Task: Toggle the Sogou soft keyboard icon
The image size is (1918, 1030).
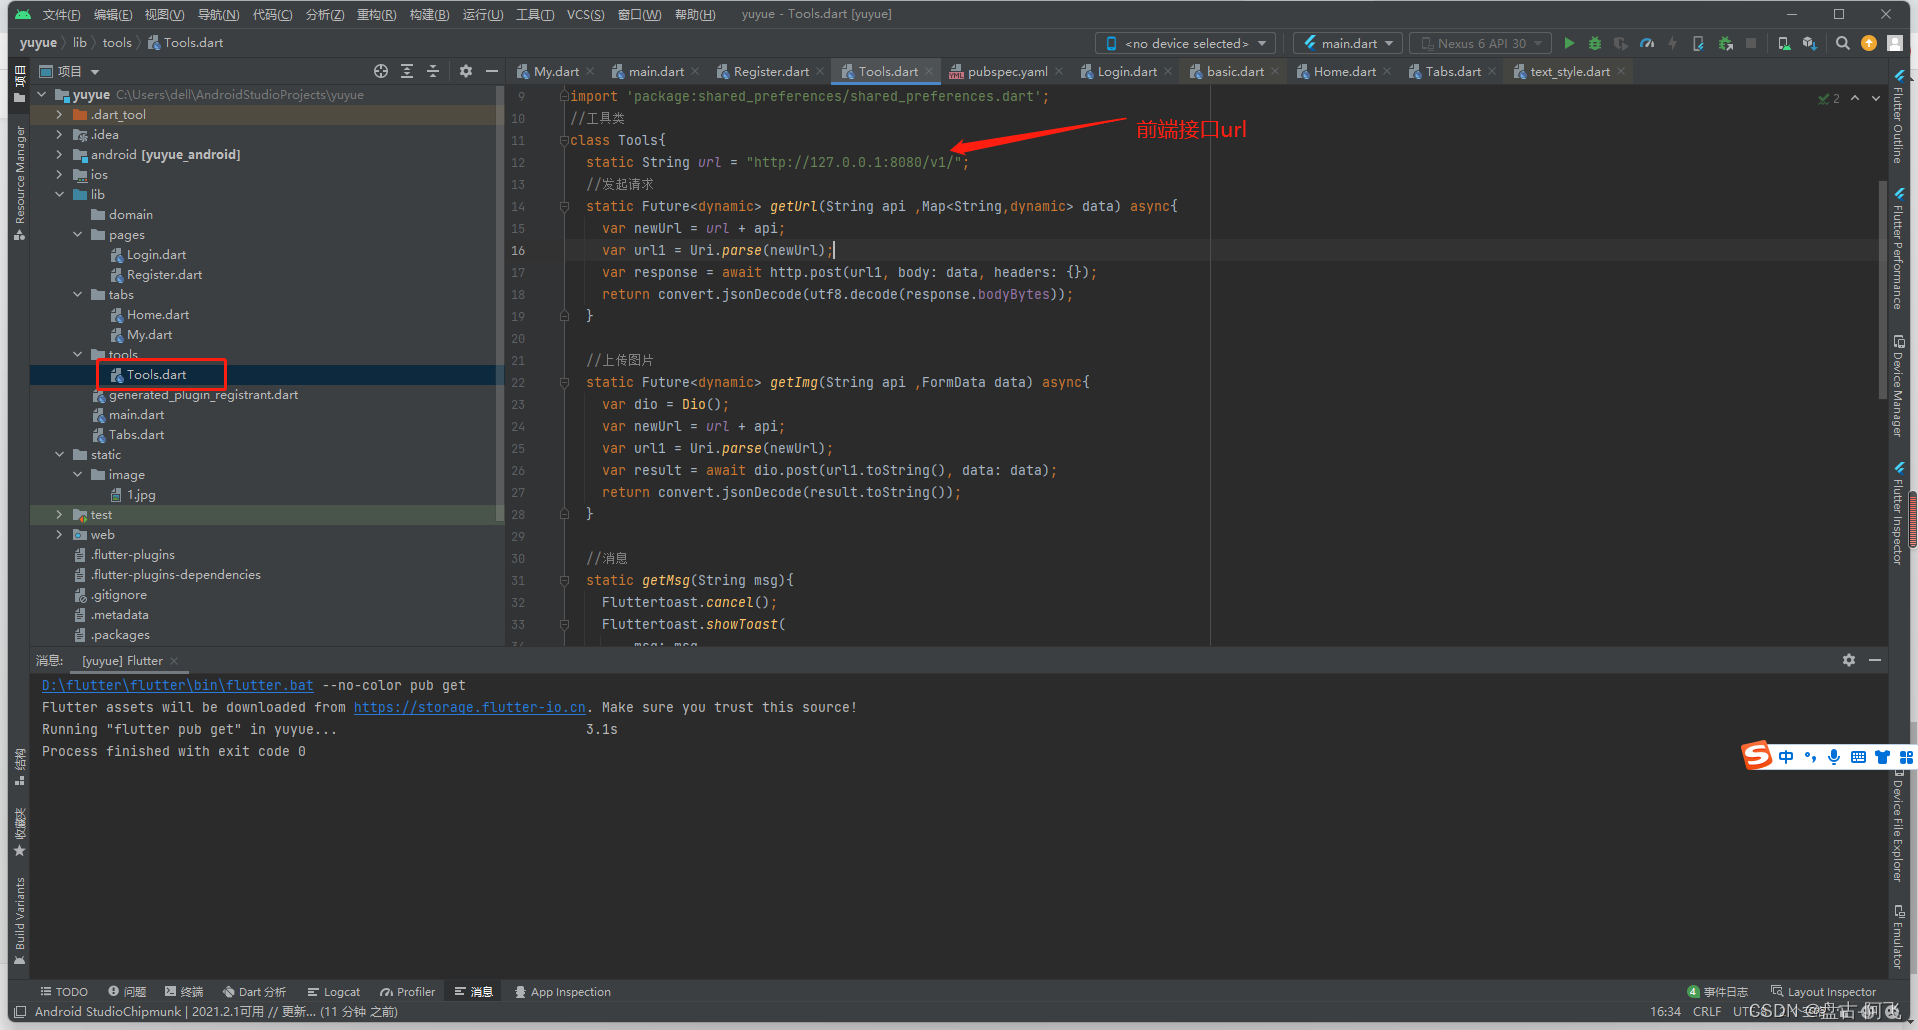Action: coord(1859,756)
